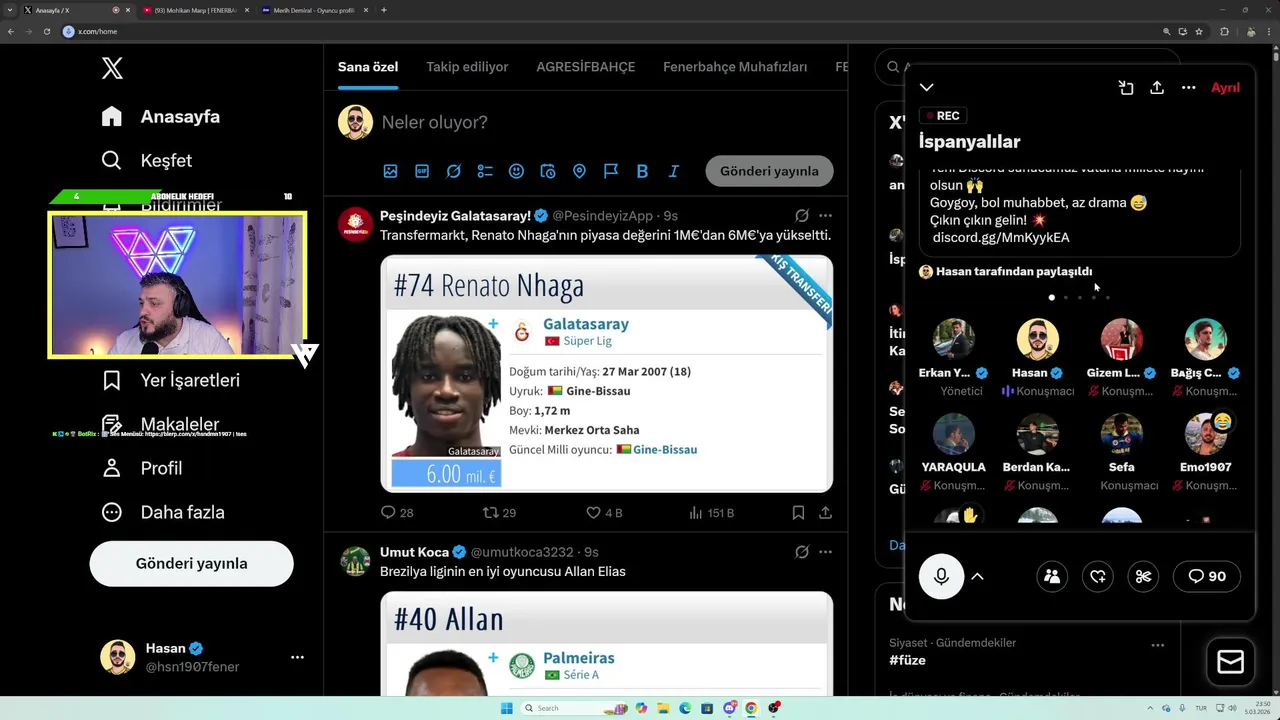Click the composer Gönderi yayınla button
The height and width of the screenshot is (720, 1280).
(x=769, y=171)
